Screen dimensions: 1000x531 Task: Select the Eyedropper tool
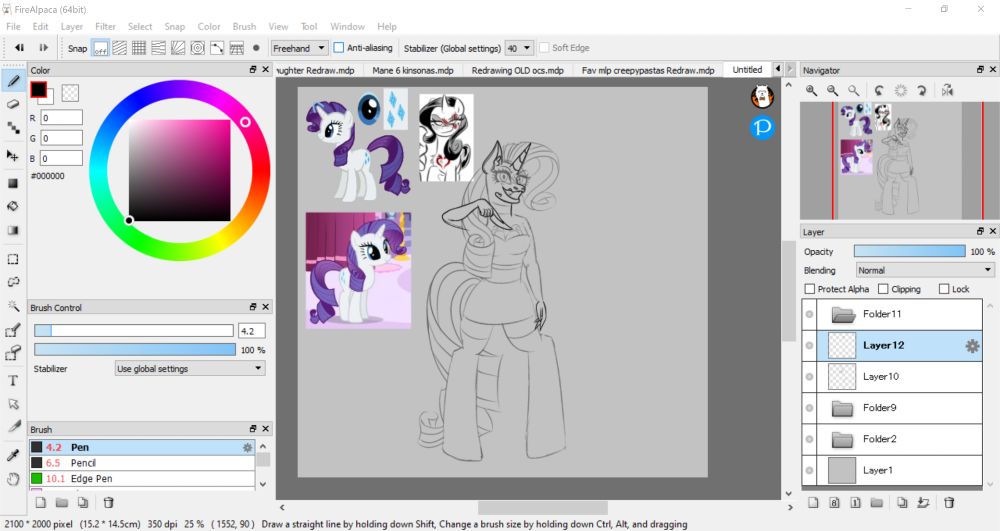13,455
